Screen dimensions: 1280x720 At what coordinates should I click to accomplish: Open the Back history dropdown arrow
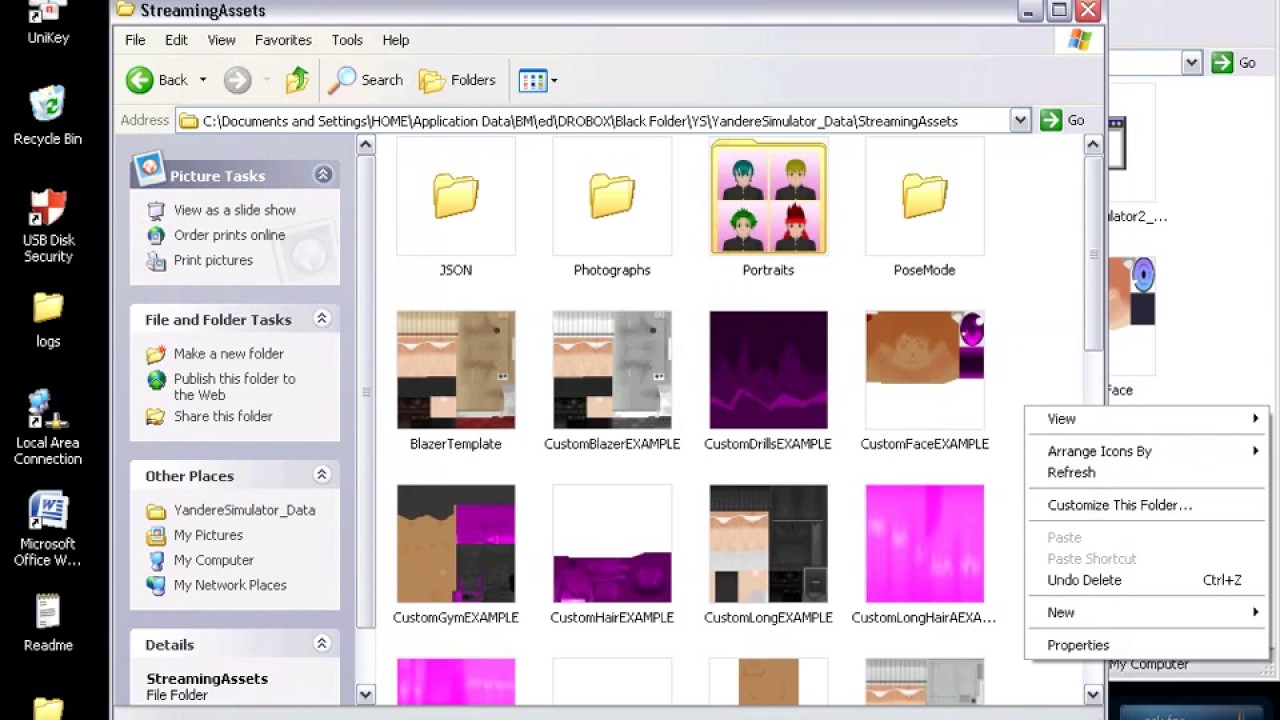(x=203, y=80)
